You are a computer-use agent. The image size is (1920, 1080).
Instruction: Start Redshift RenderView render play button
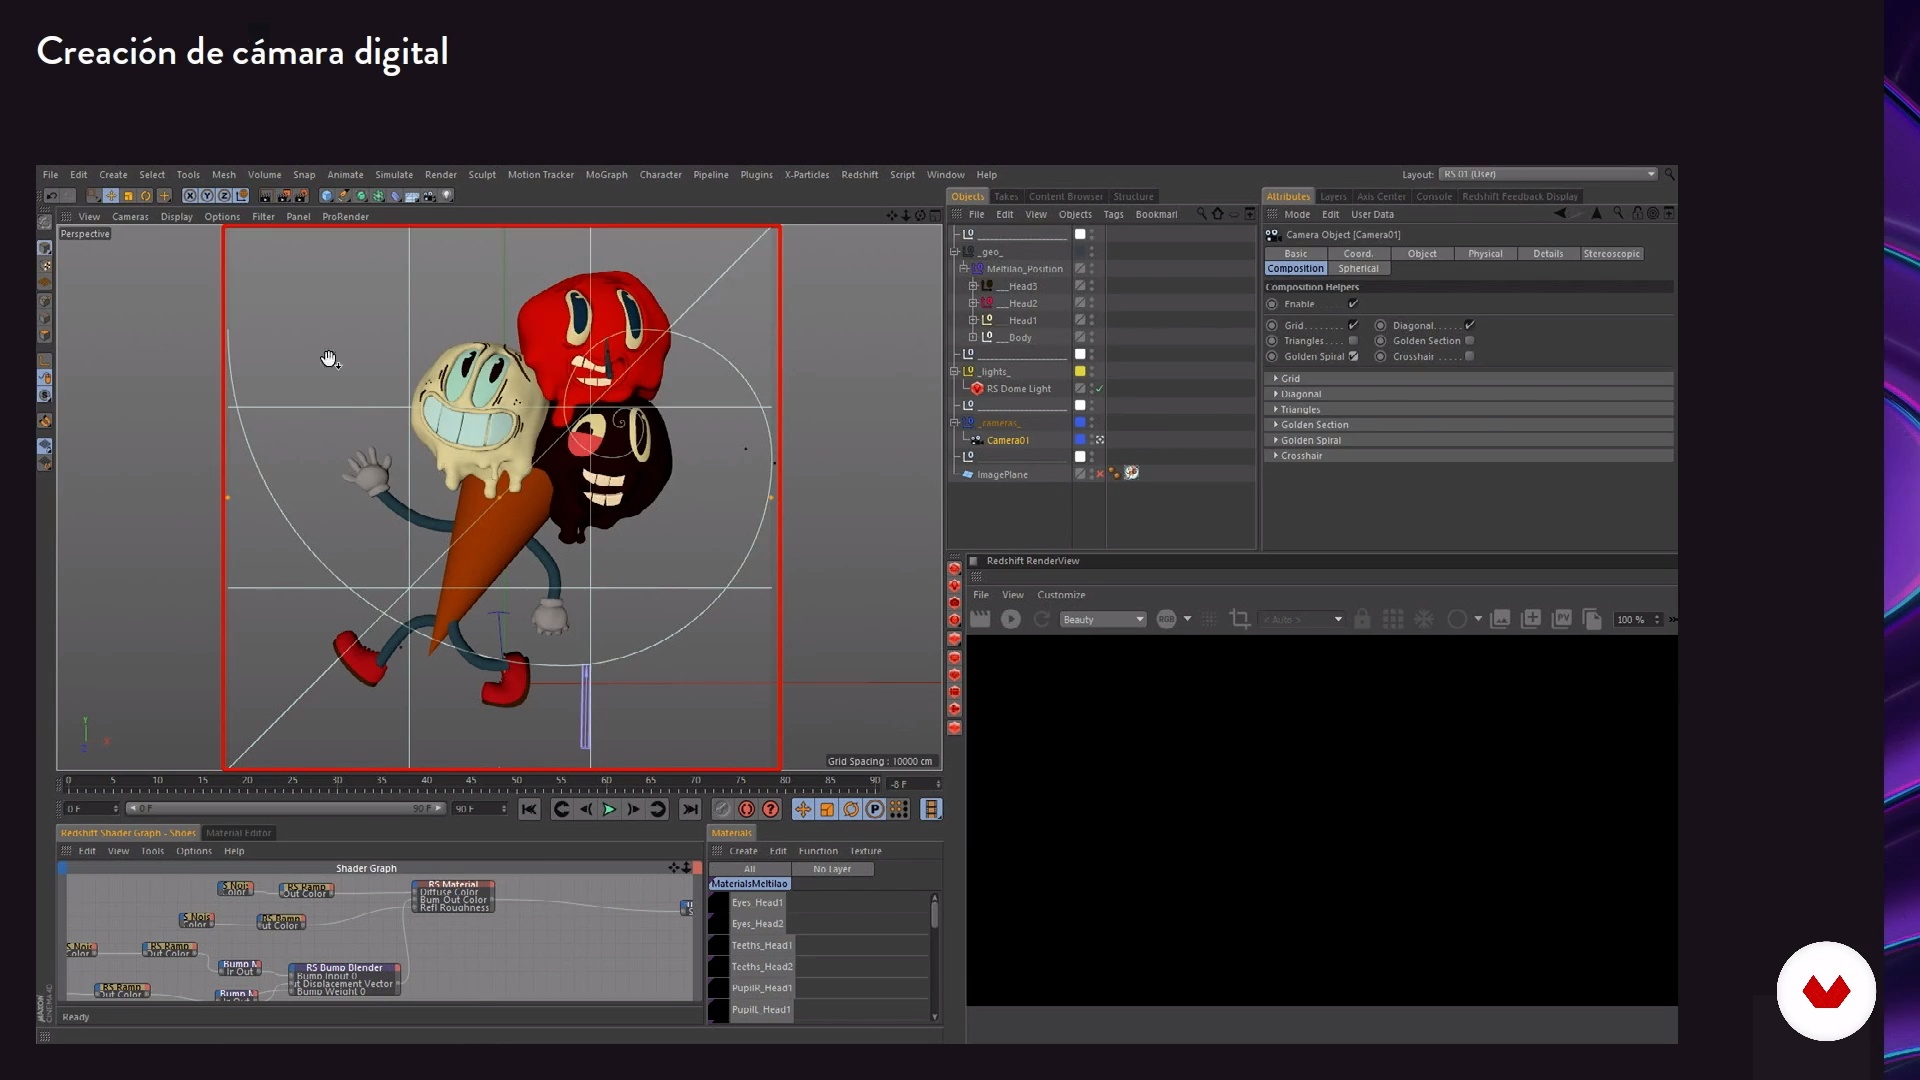(x=1011, y=620)
